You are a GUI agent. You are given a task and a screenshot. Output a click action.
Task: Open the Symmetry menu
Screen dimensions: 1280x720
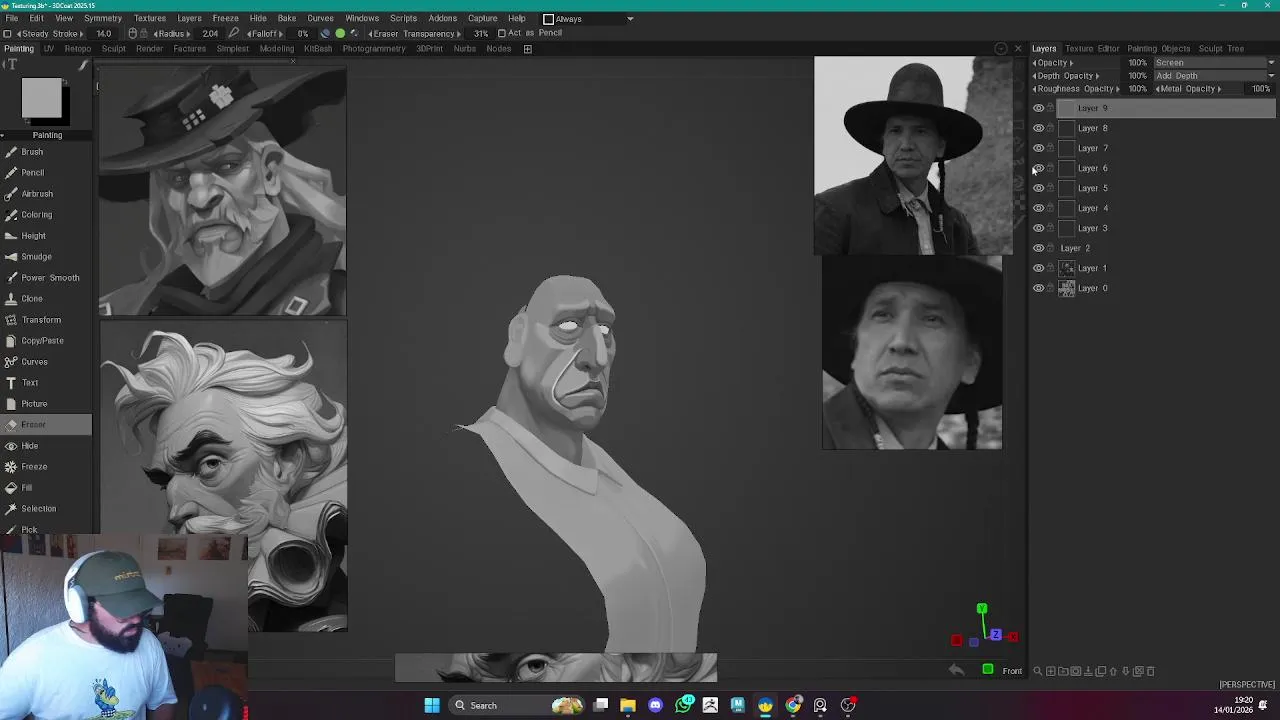(x=103, y=18)
